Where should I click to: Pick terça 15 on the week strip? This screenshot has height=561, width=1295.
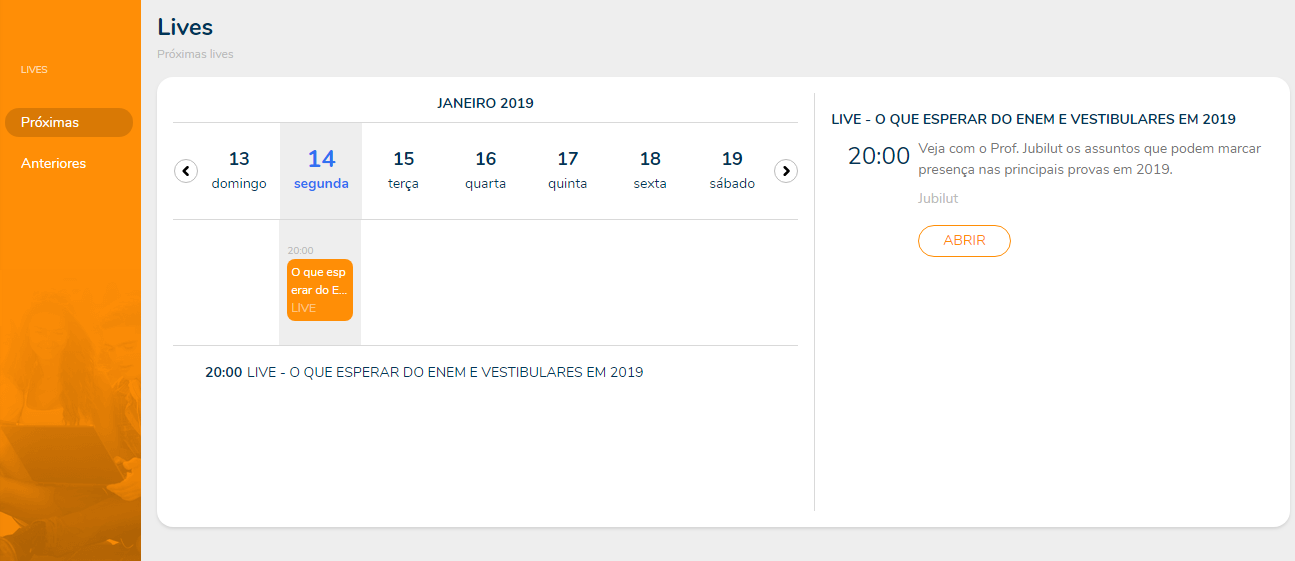click(x=403, y=170)
